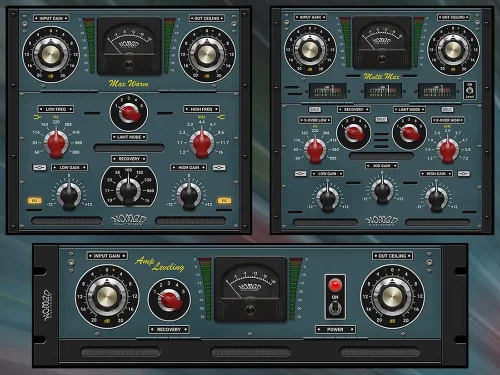This screenshot has width=500, height=375.
Task: Click the mid band mini meter in Multi Max
Action: (x=383, y=91)
